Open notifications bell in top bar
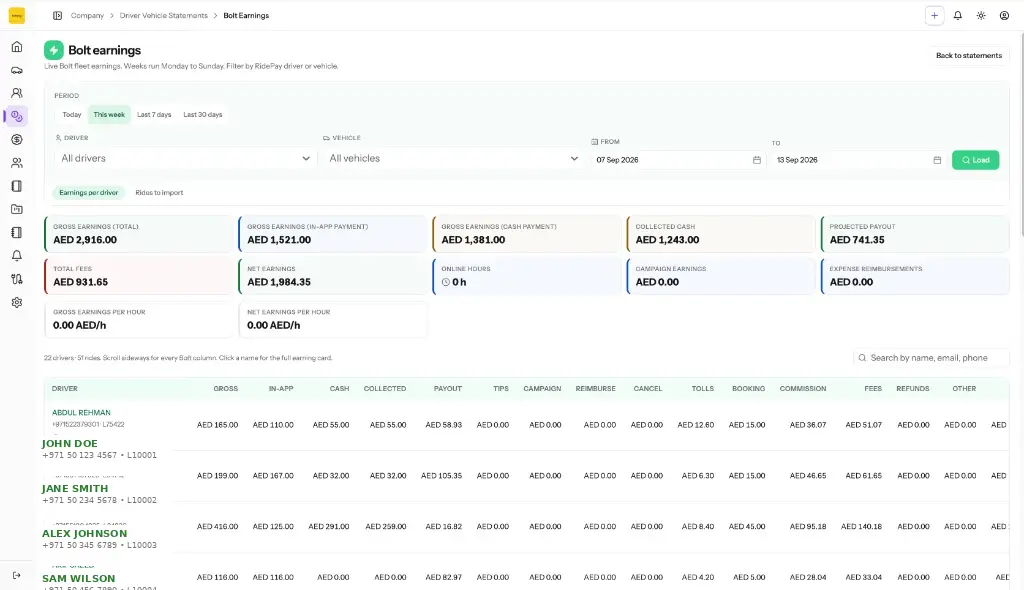The height and width of the screenshot is (590, 1024). [957, 16]
